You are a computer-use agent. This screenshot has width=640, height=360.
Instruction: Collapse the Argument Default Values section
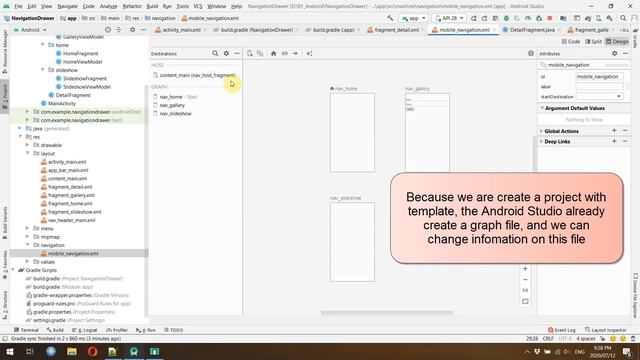542,108
